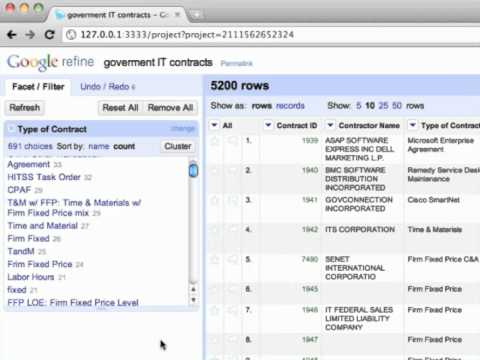Star row 1 with contract 1939

[215, 141]
